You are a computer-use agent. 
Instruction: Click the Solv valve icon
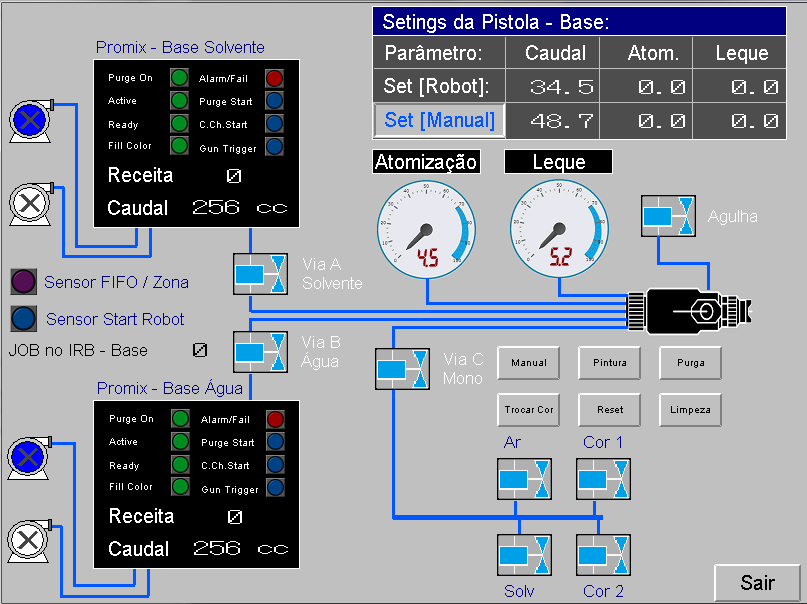point(524,555)
